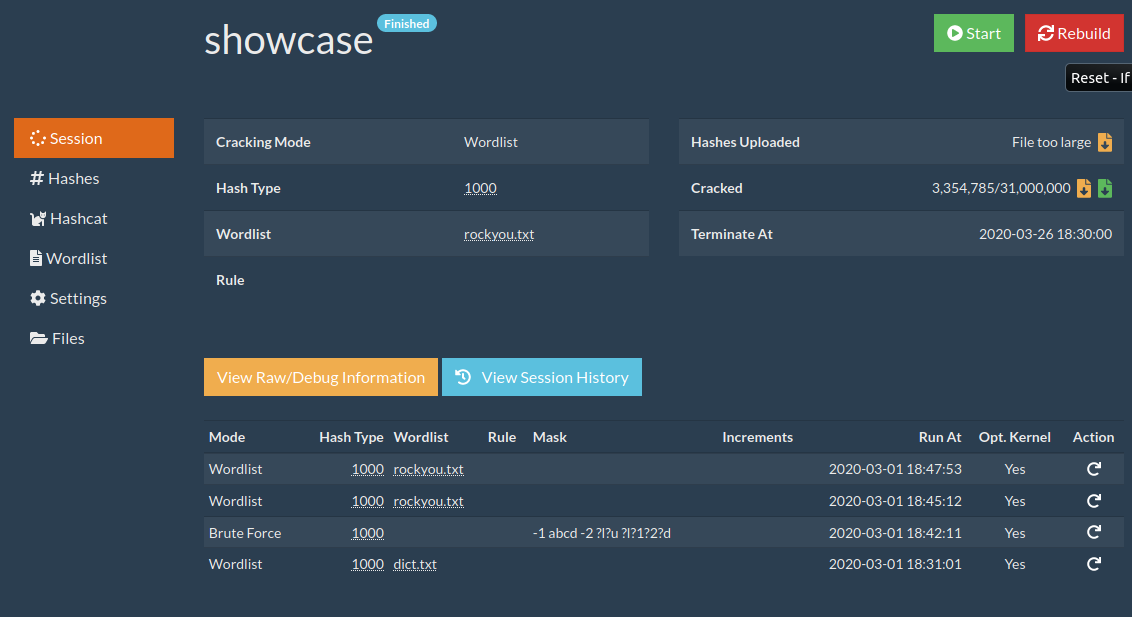Rerun the dict.txt session via its redo icon

(1093, 564)
